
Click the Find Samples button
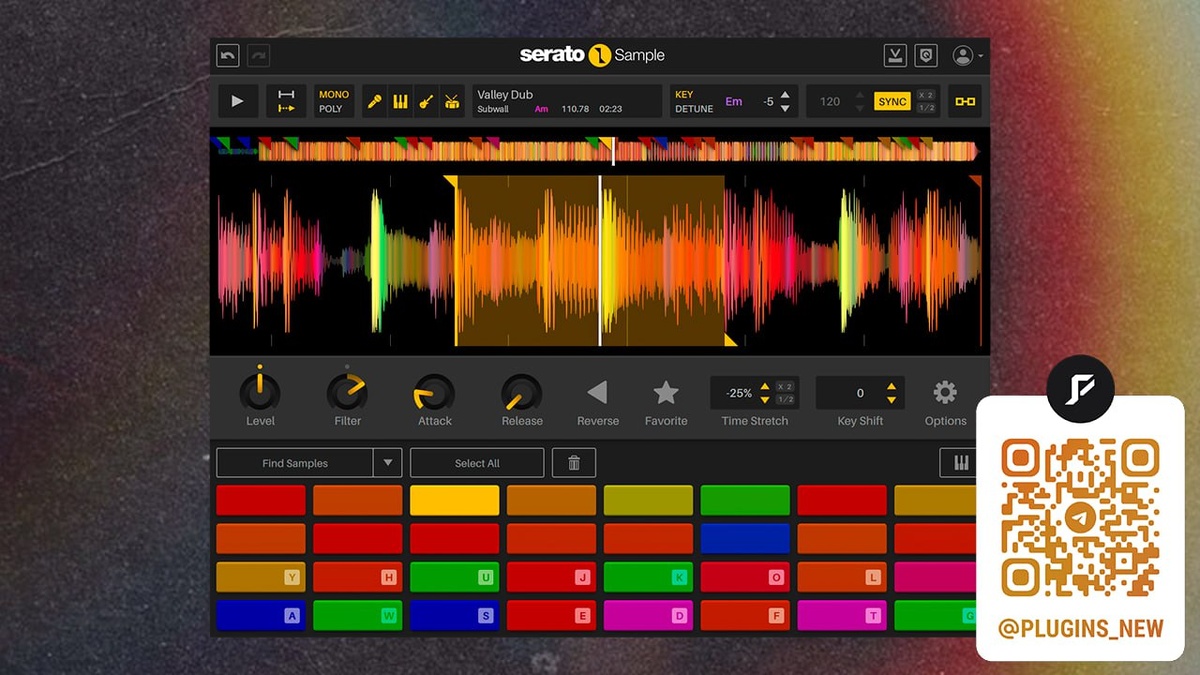click(x=294, y=463)
